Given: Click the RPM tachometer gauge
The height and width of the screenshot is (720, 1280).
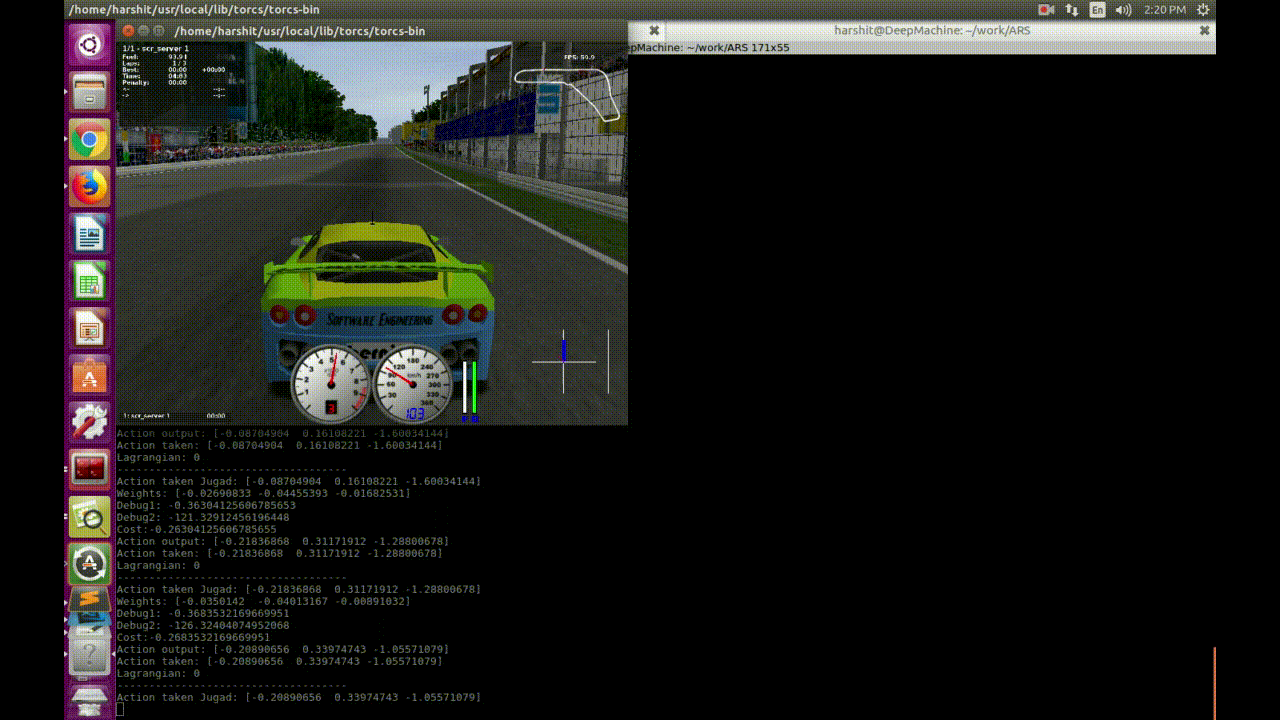Looking at the screenshot, I should pyautogui.click(x=331, y=383).
